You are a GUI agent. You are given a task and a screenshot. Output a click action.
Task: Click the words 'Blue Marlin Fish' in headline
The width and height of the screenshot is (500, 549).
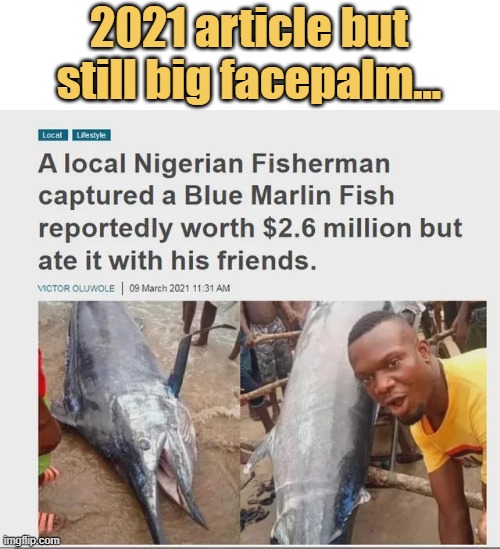[289, 195]
